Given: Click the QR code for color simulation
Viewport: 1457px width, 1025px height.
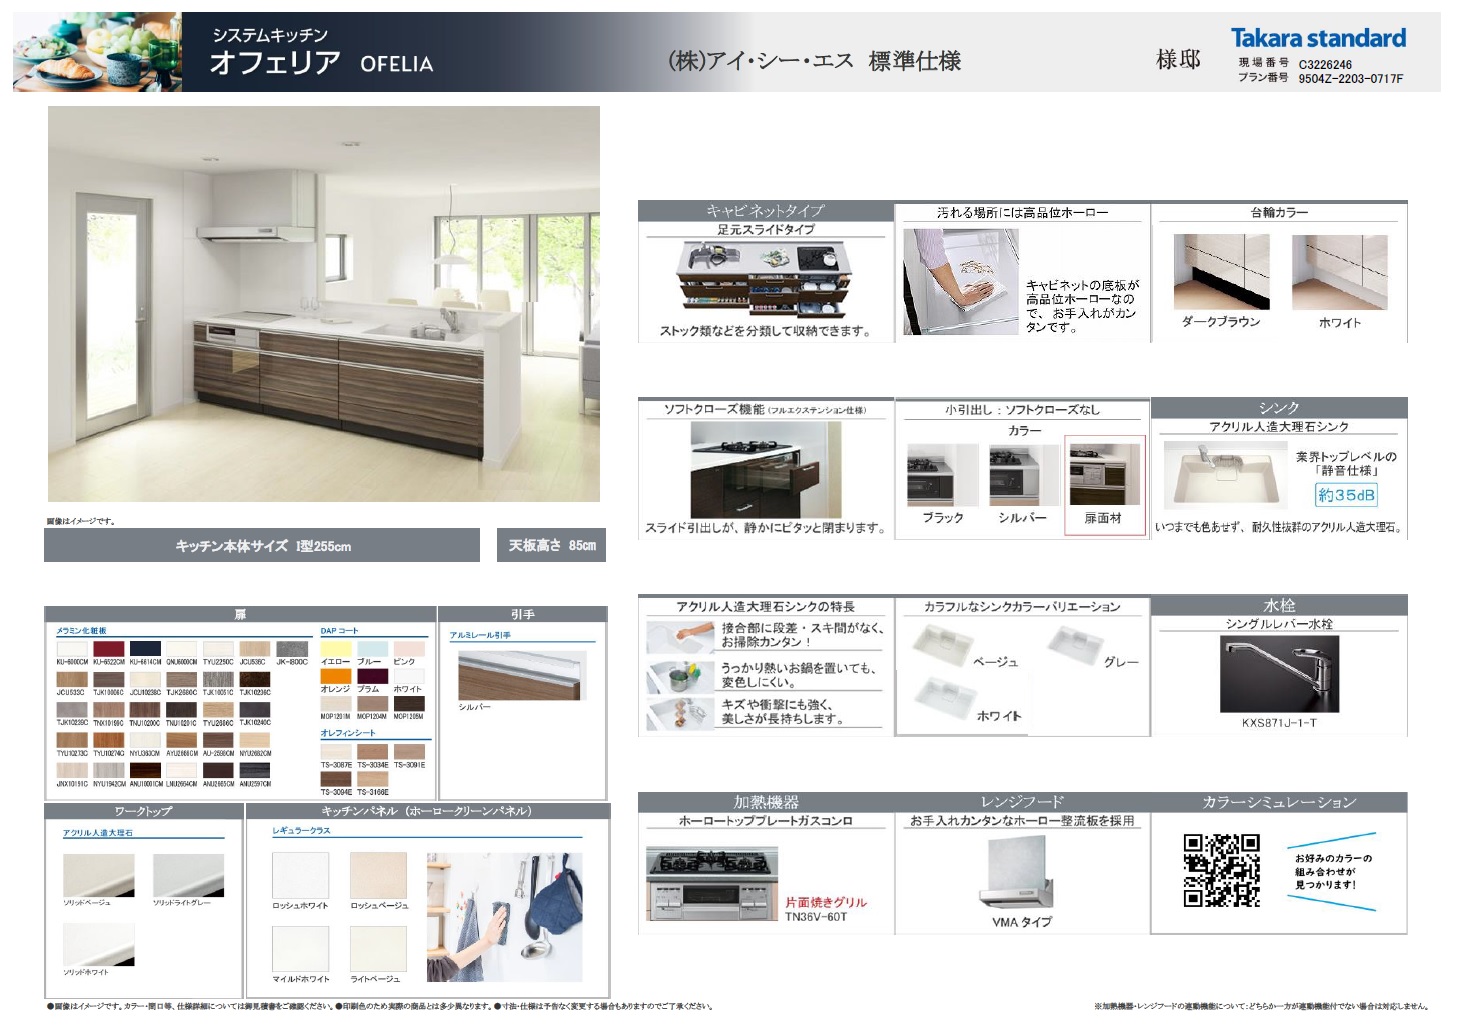Looking at the screenshot, I should point(1221,870).
